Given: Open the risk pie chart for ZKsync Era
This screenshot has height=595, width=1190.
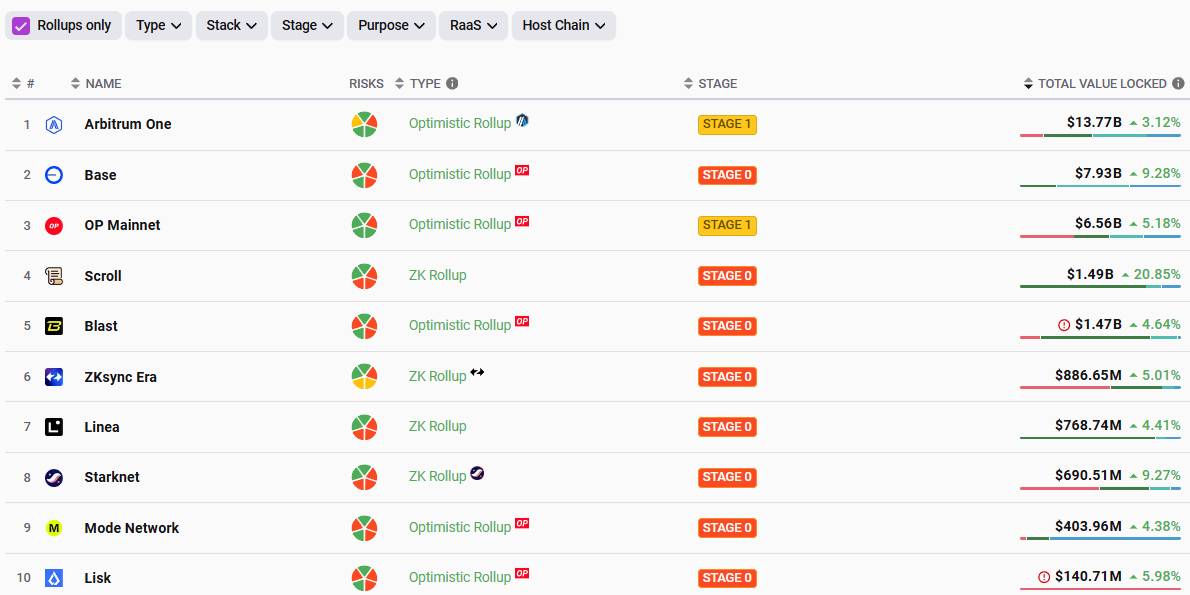Looking at the screenshot, I should pos(364,376).
